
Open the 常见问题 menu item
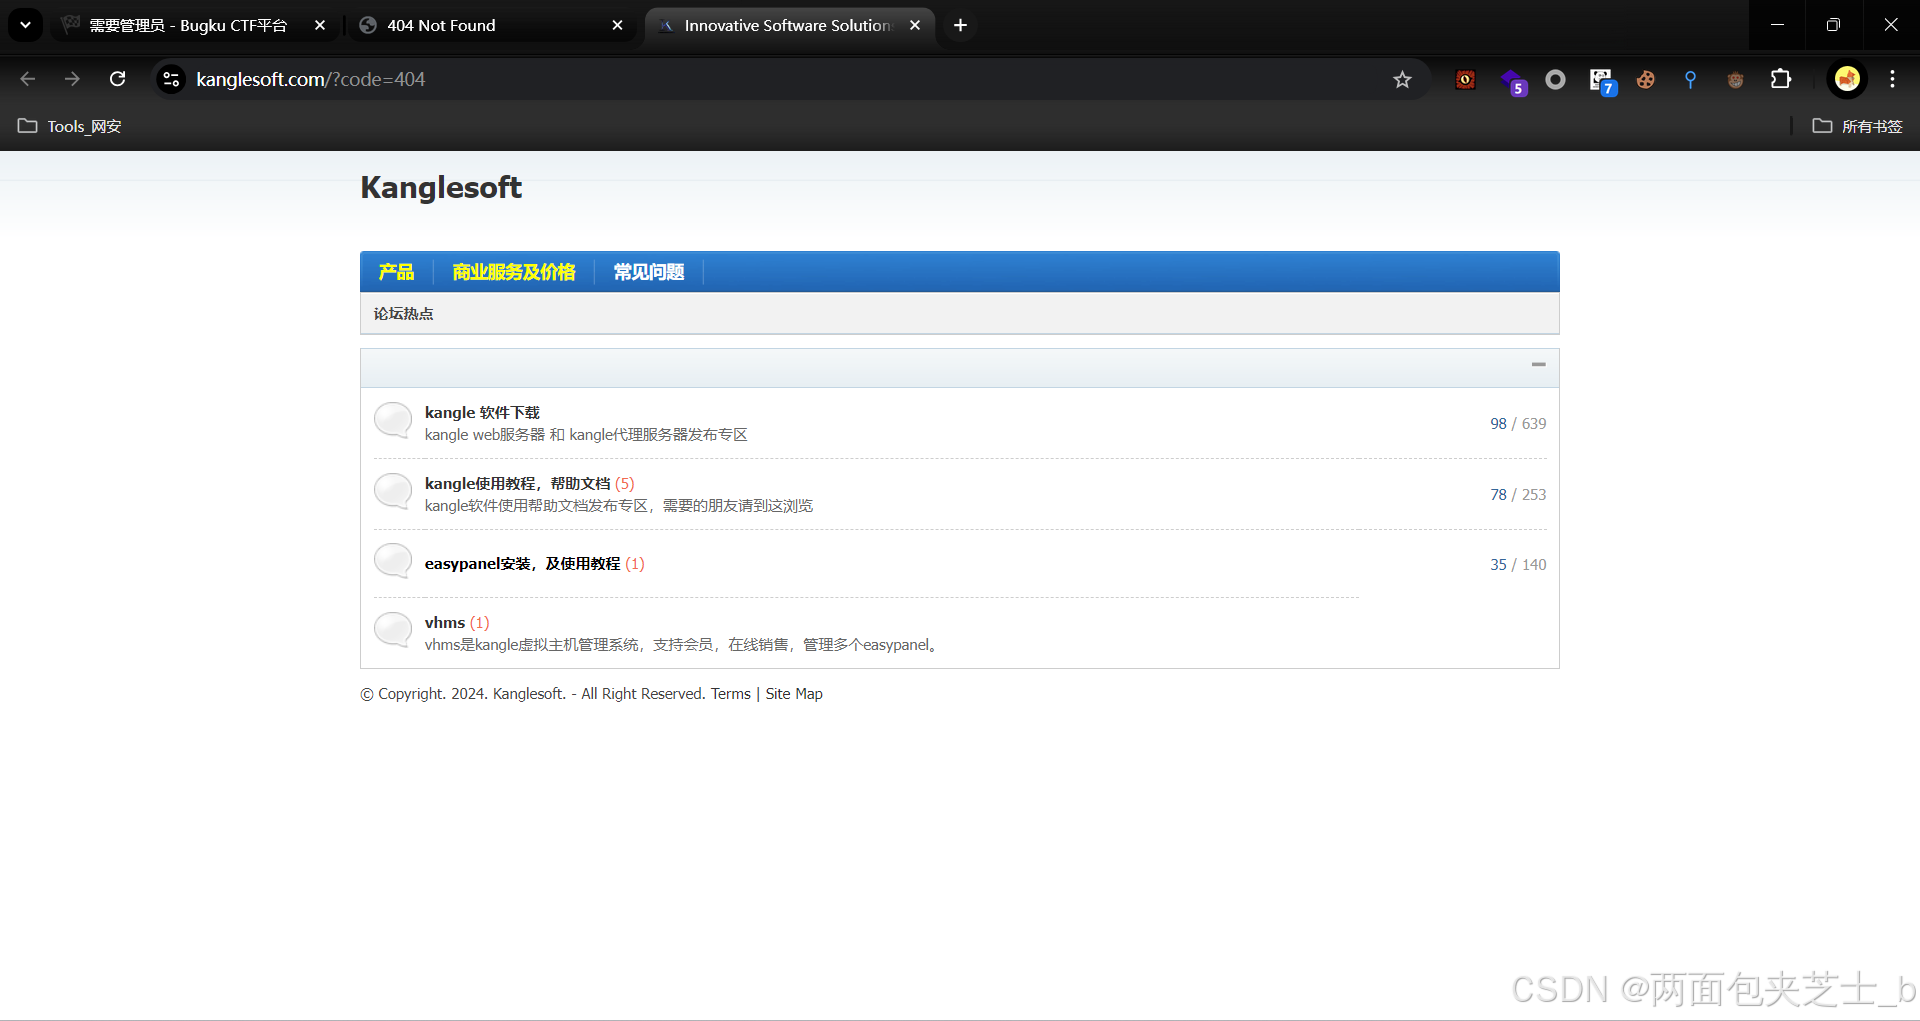click(649, 272)
